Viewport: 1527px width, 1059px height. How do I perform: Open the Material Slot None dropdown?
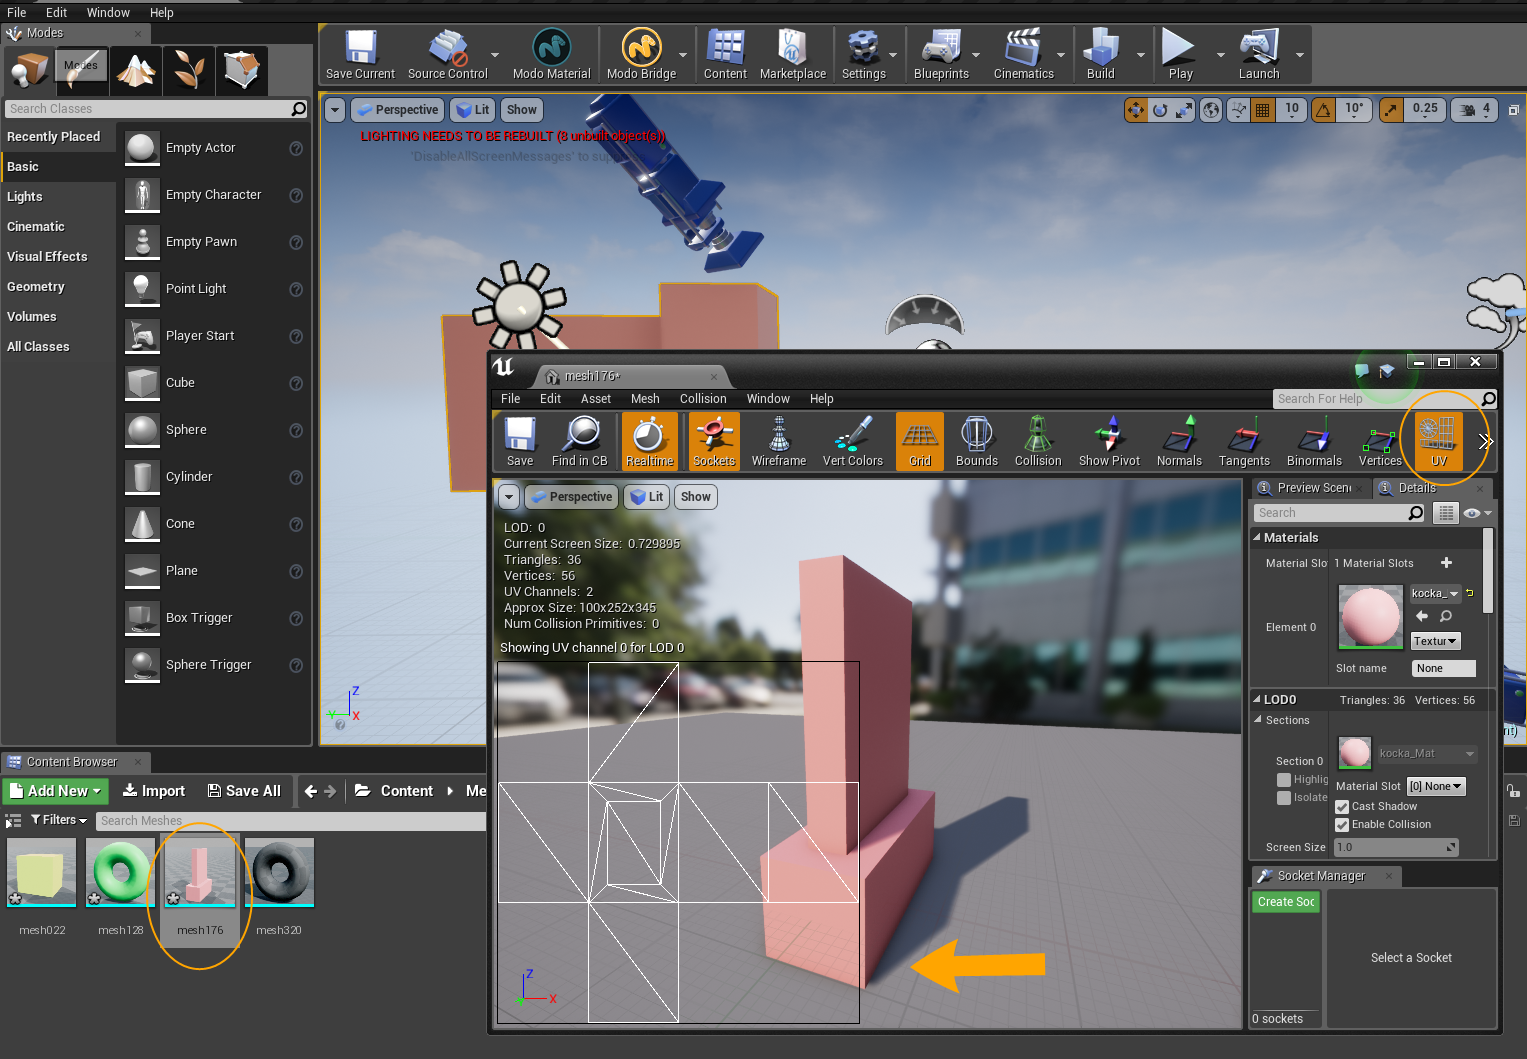[x=1436, y=787]
